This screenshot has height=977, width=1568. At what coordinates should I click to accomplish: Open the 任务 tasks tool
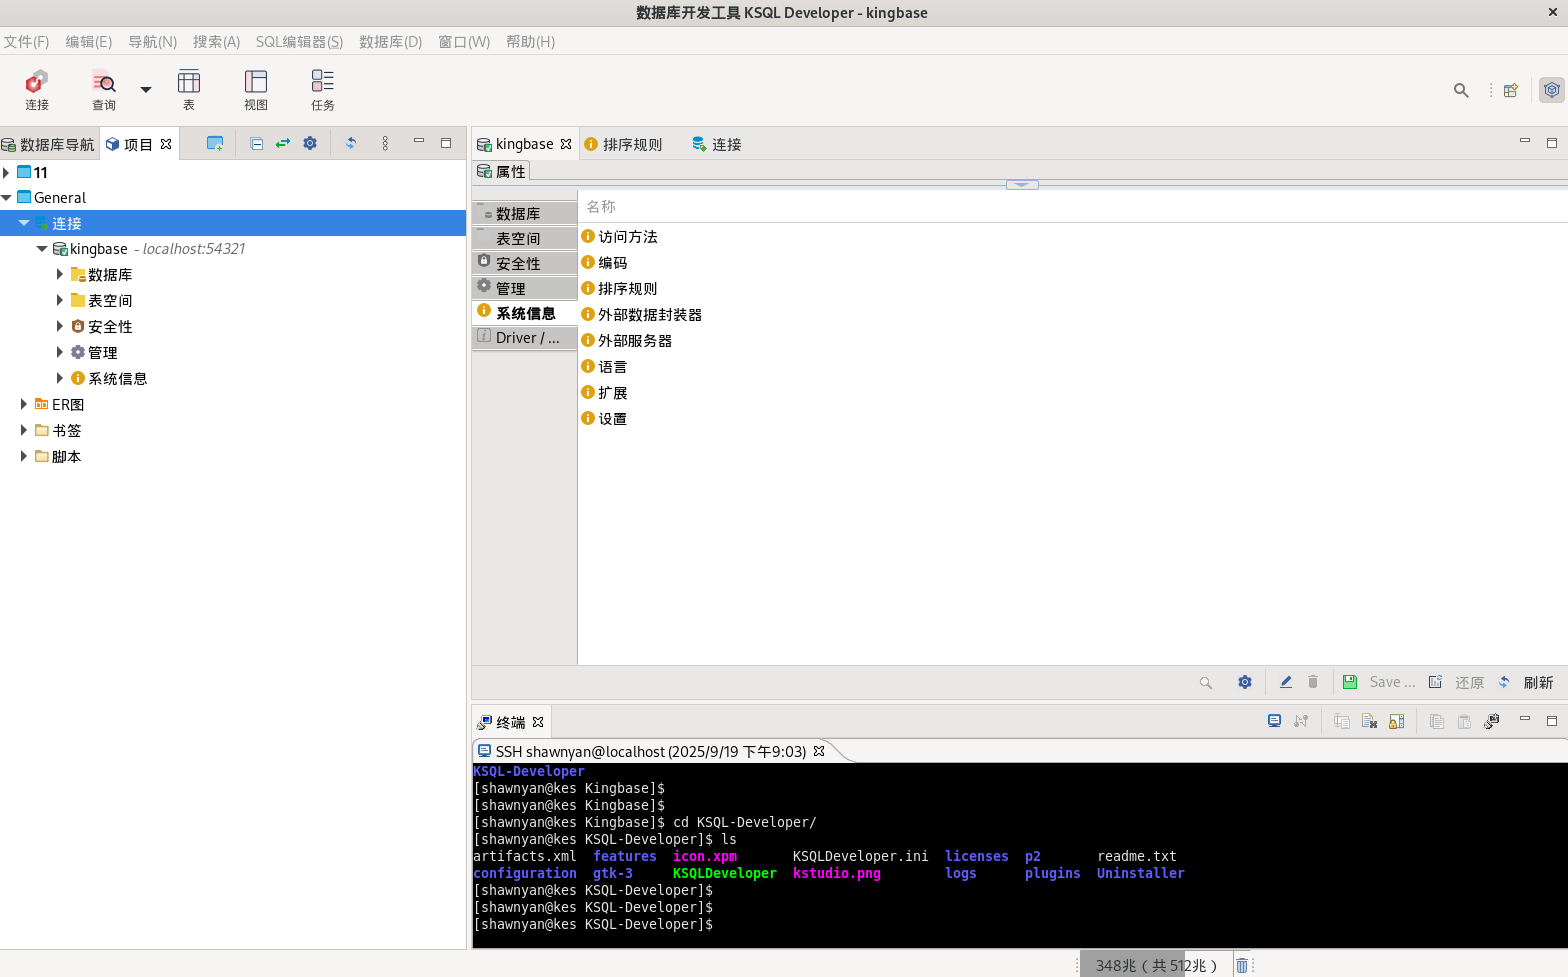tap(323, 89)
